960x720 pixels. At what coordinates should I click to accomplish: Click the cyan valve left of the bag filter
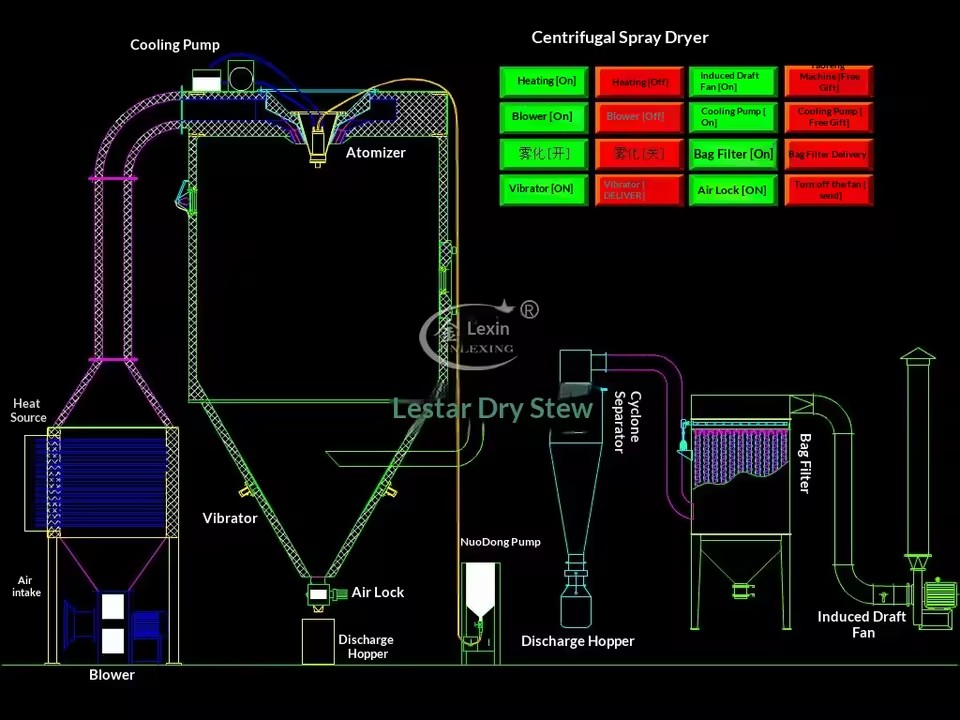(684, 438)
